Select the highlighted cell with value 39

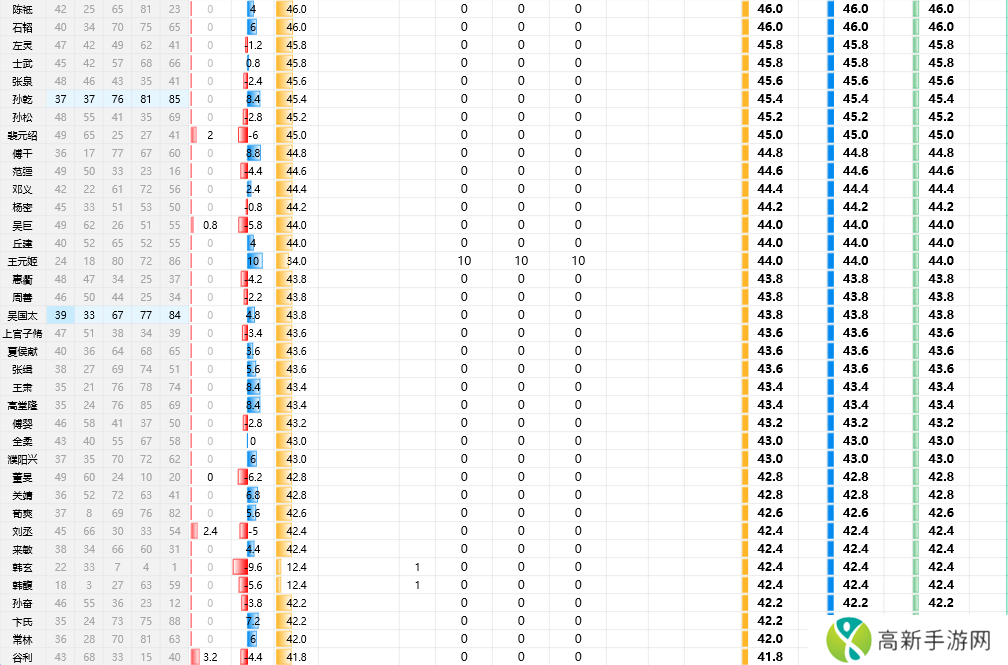(61, 315)
